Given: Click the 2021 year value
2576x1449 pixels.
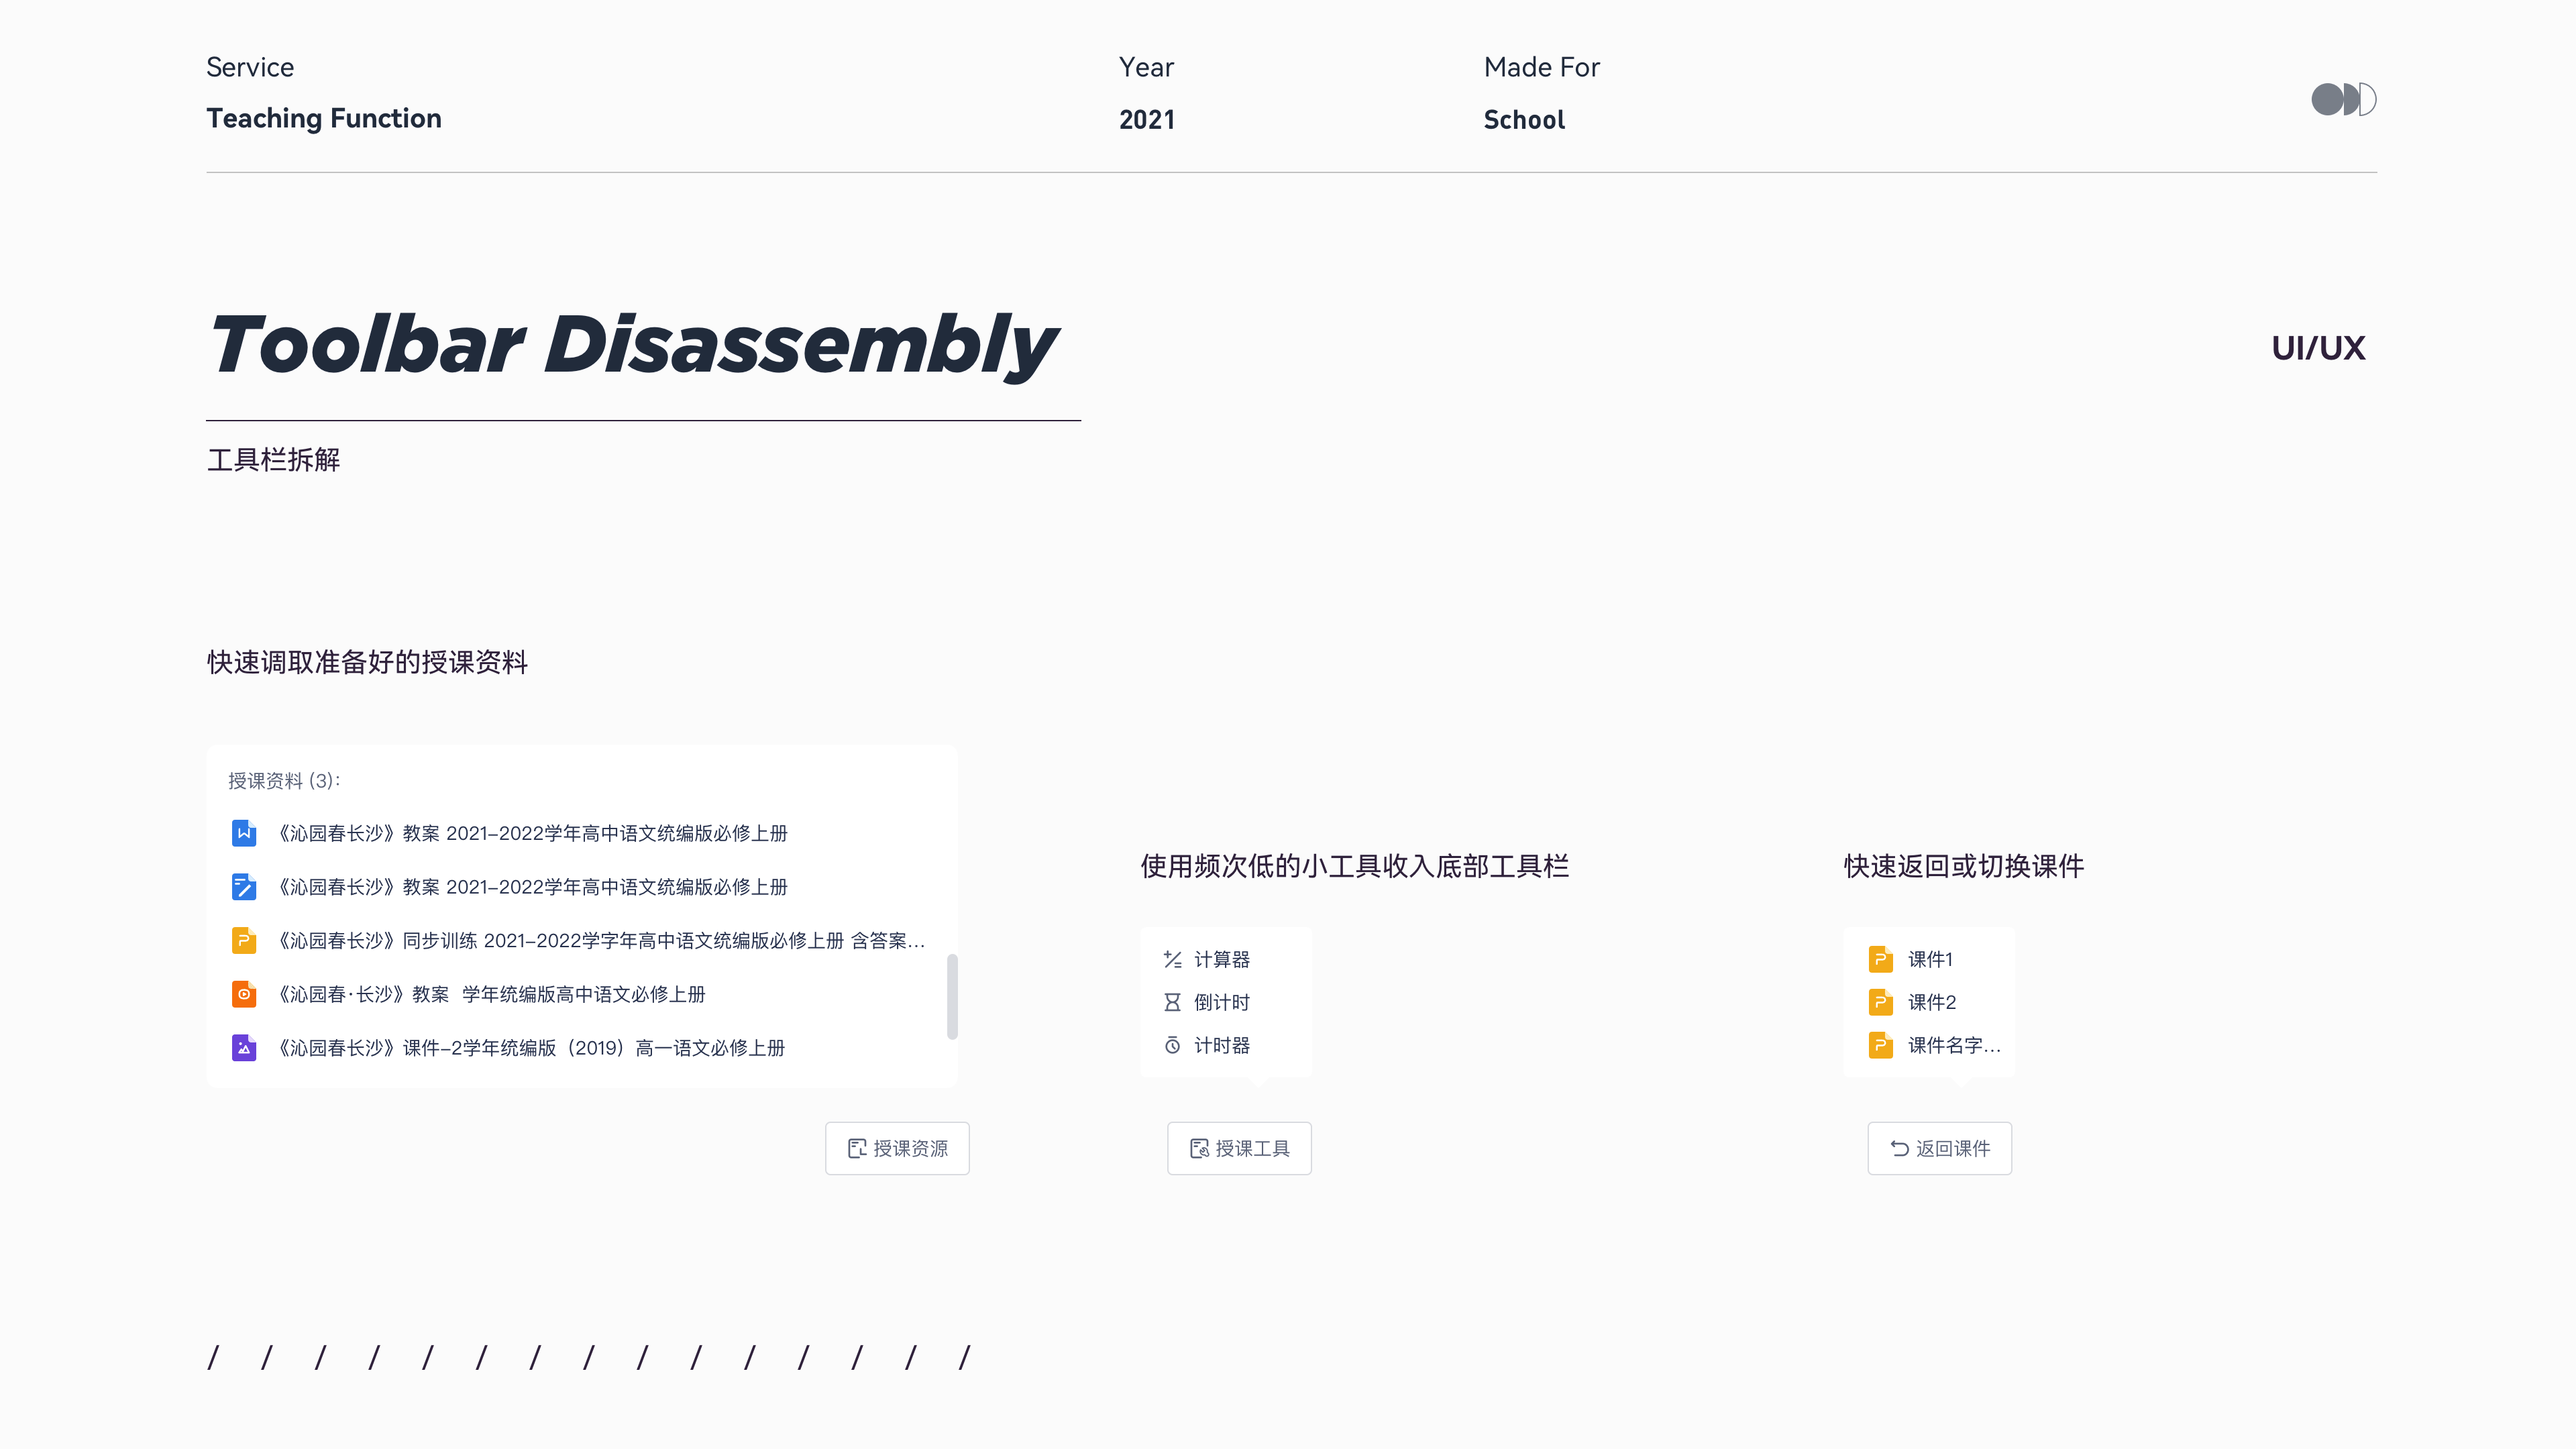Looking at the screenshot, I should pyautogui.click(x=1147, y=120).
